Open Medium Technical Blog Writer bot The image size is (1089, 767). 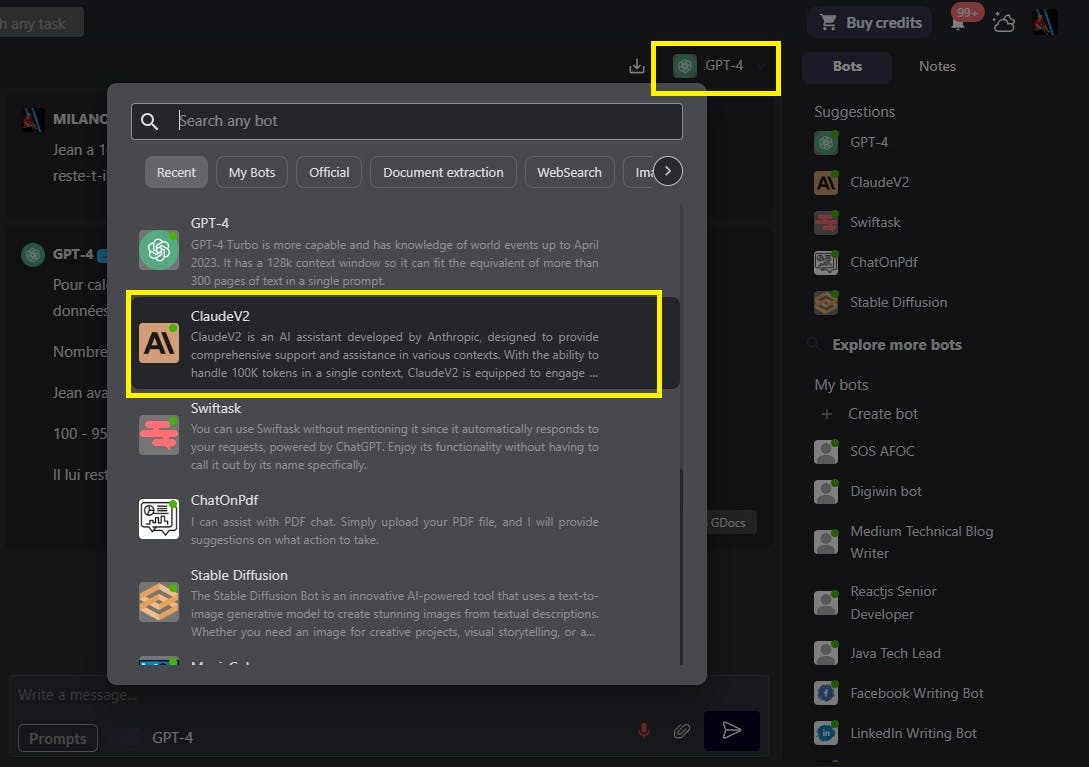coord(904,542)
